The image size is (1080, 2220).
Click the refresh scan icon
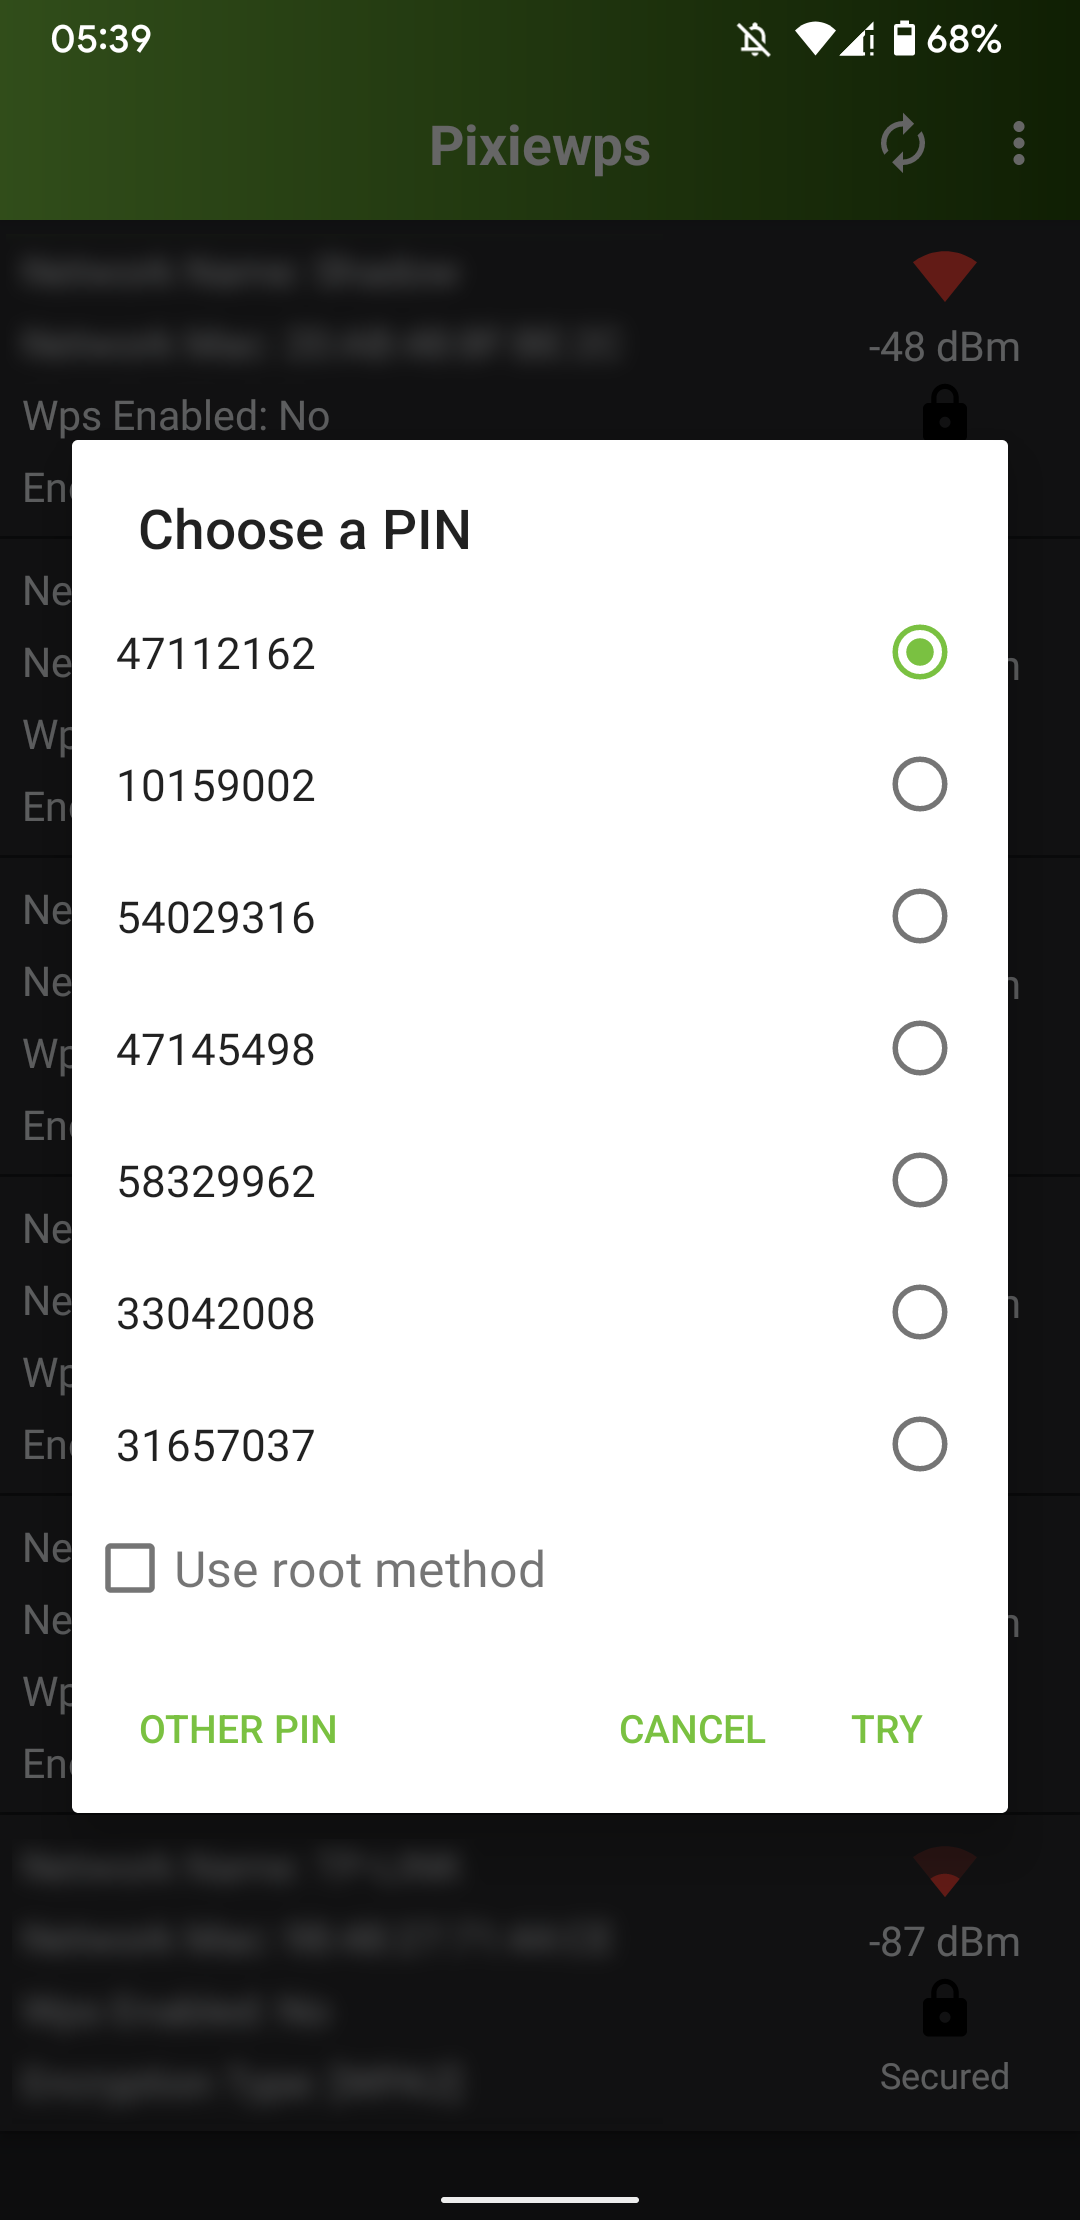pyautogui.click(x=903, y=144)
